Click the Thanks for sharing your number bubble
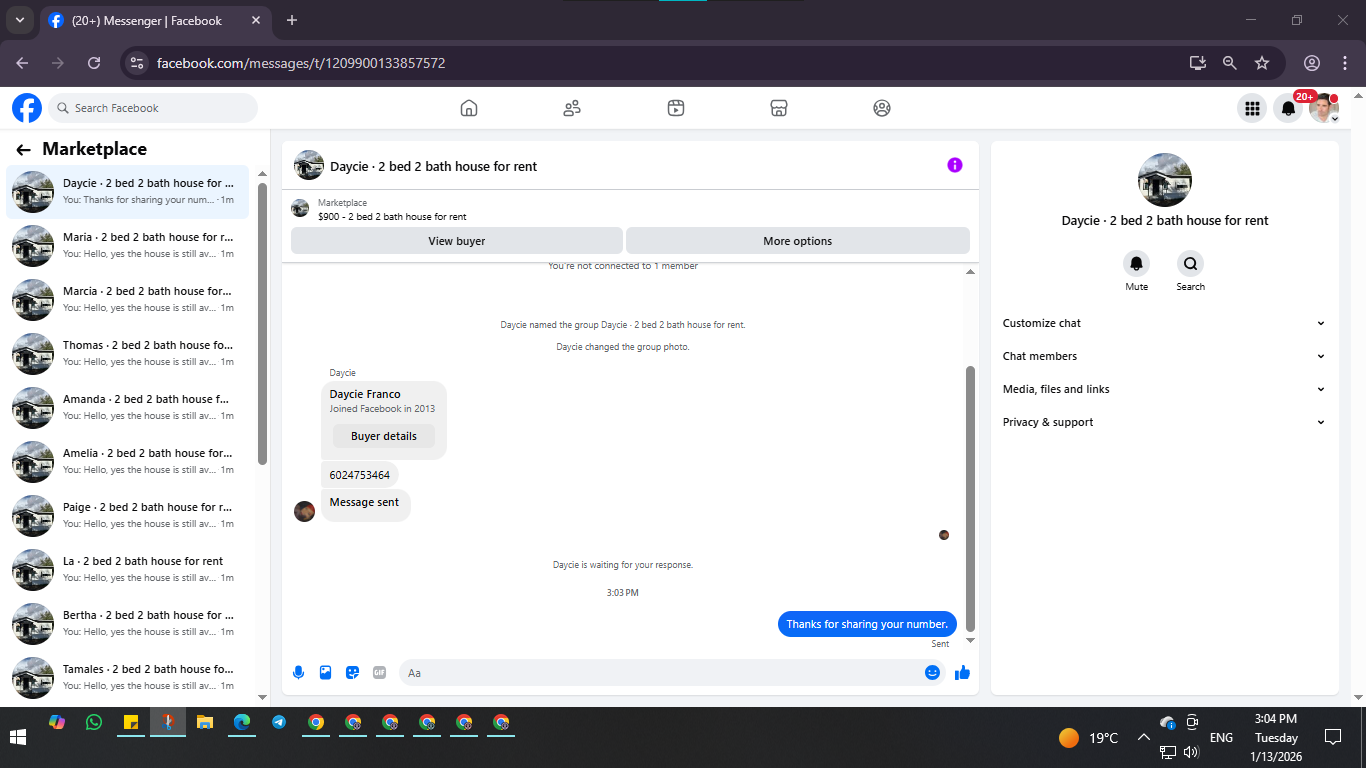Screen dimensions: 1366x768 point(867,624)
